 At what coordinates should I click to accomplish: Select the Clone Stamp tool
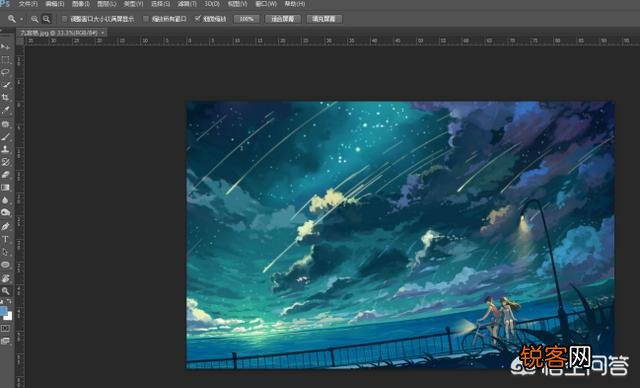5,149
